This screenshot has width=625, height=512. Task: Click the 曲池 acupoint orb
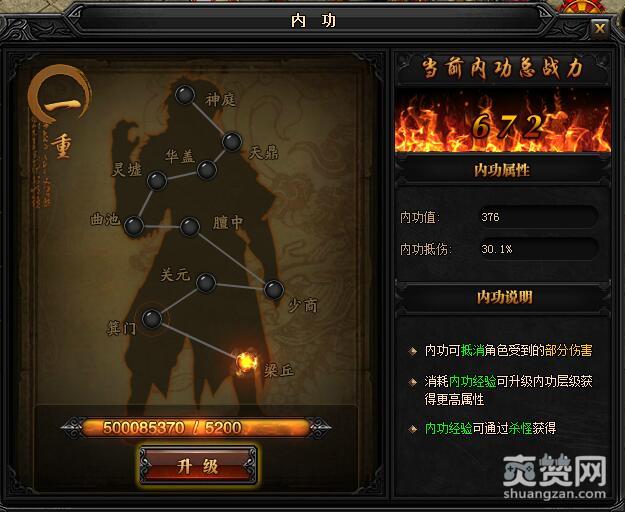134,226
